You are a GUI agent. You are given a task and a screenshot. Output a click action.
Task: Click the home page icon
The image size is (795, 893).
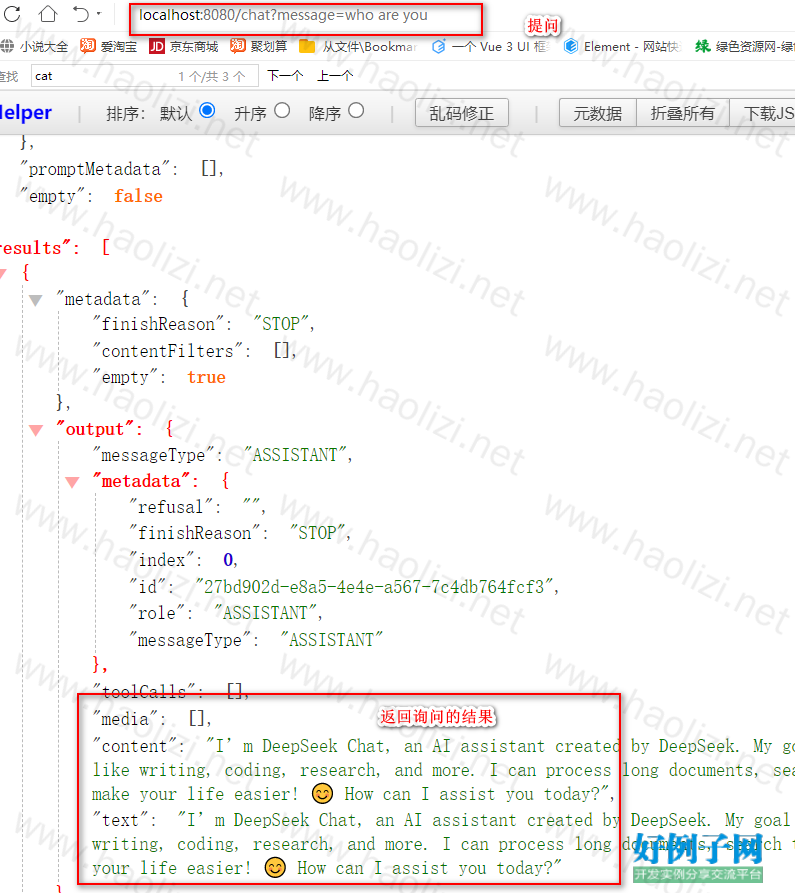coord(48,15)
